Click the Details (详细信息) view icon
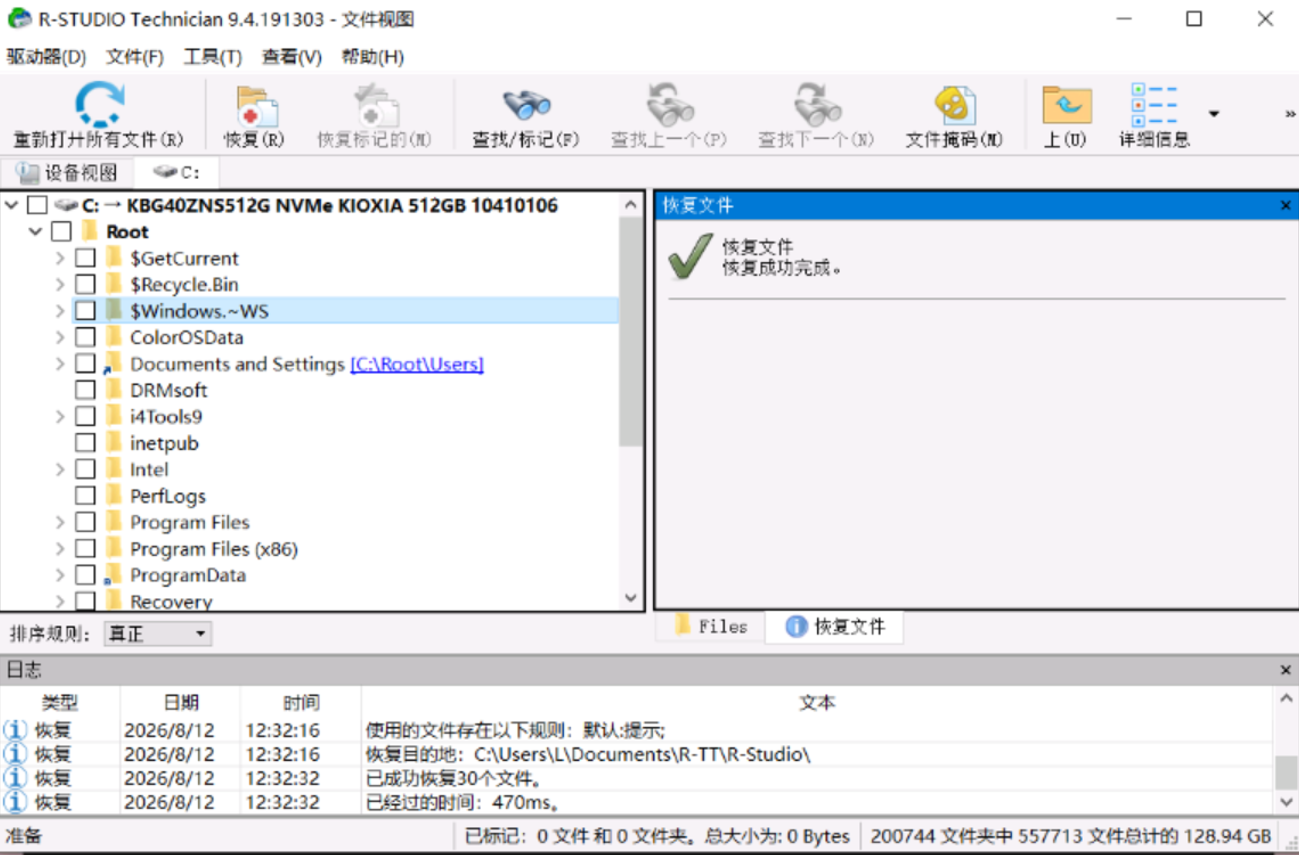Viewport: 1299px width, 855px height. (x=1154, y=105)
